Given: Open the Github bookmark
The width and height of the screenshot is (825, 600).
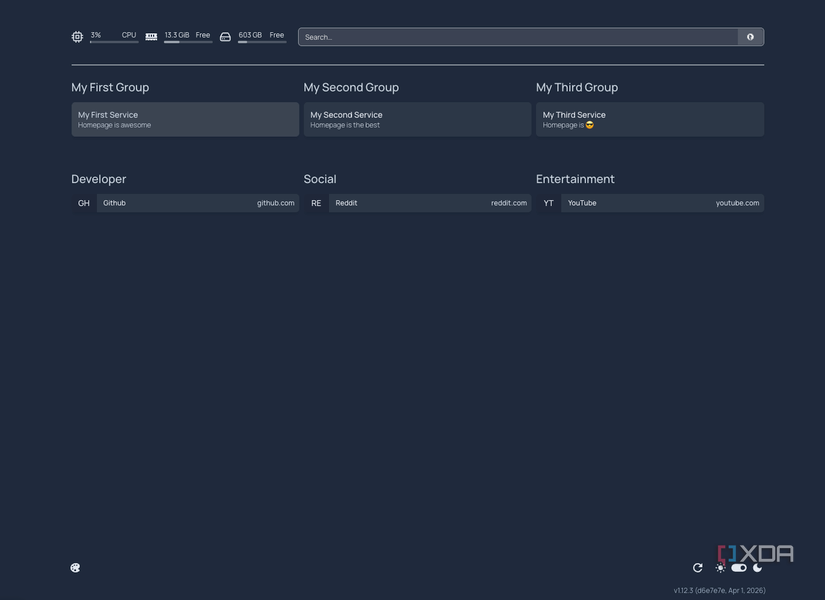Looking at the screenshot, I should click(185, 203).
